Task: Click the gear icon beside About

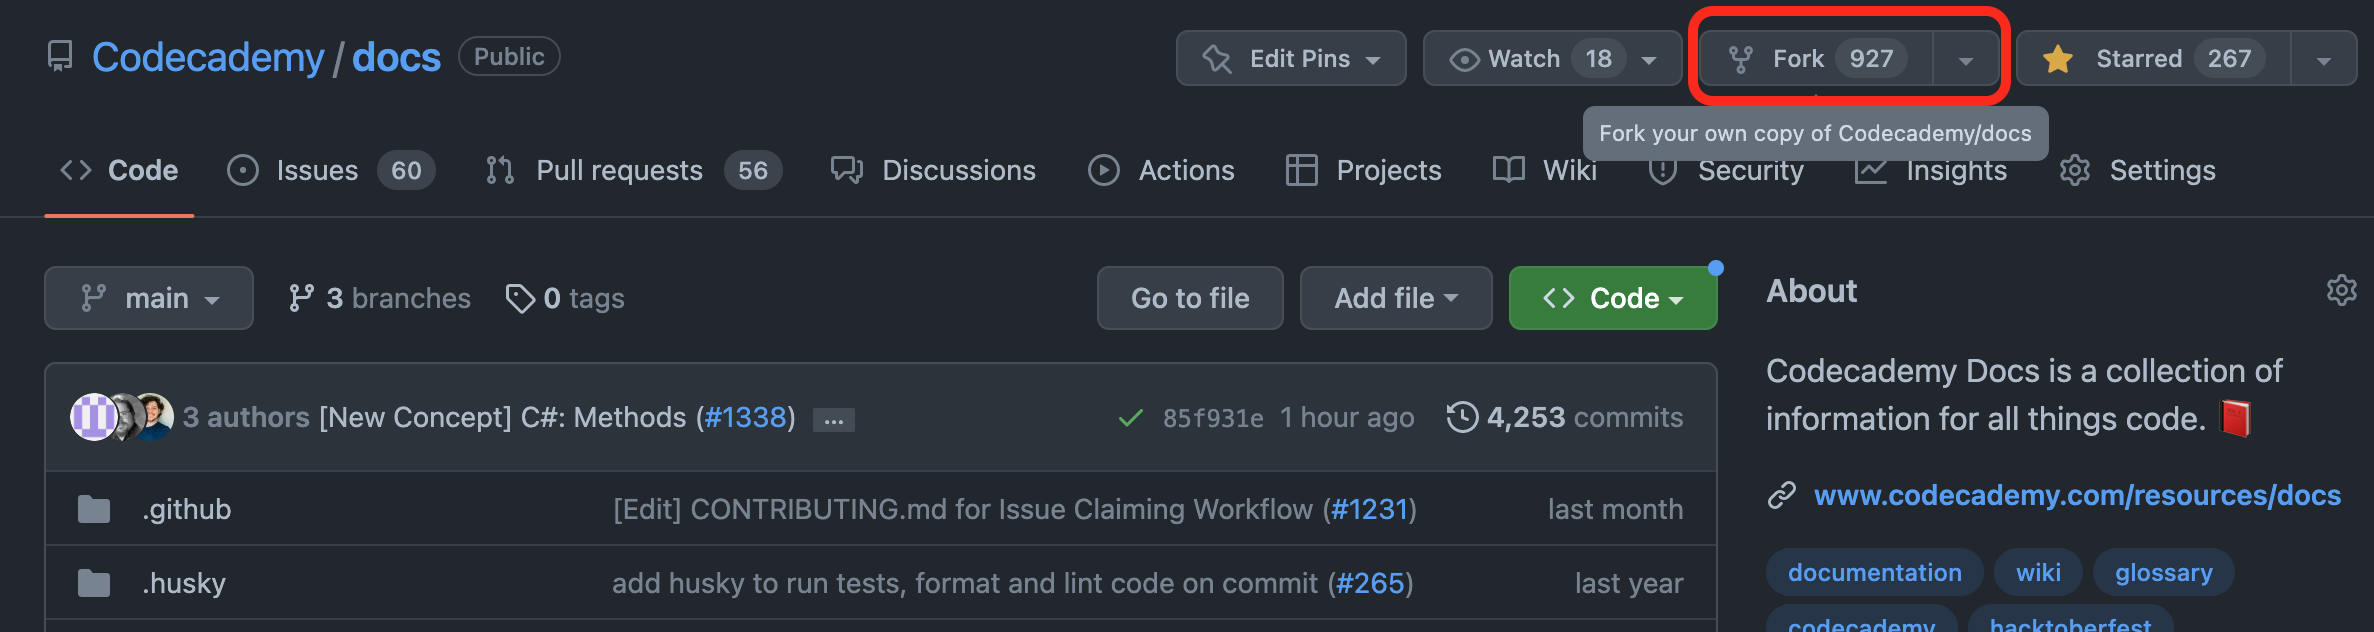Action: [x=2340, y=291]
